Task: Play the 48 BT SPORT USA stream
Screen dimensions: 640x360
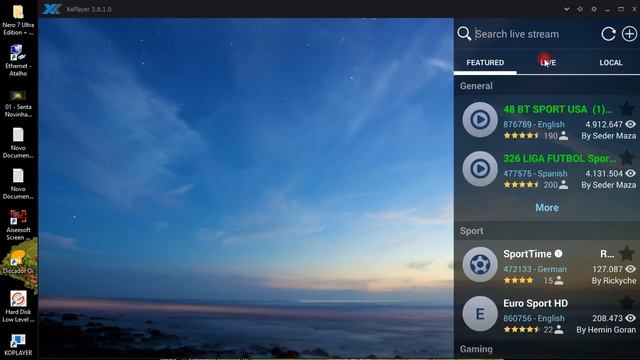Action: point(480,120)
